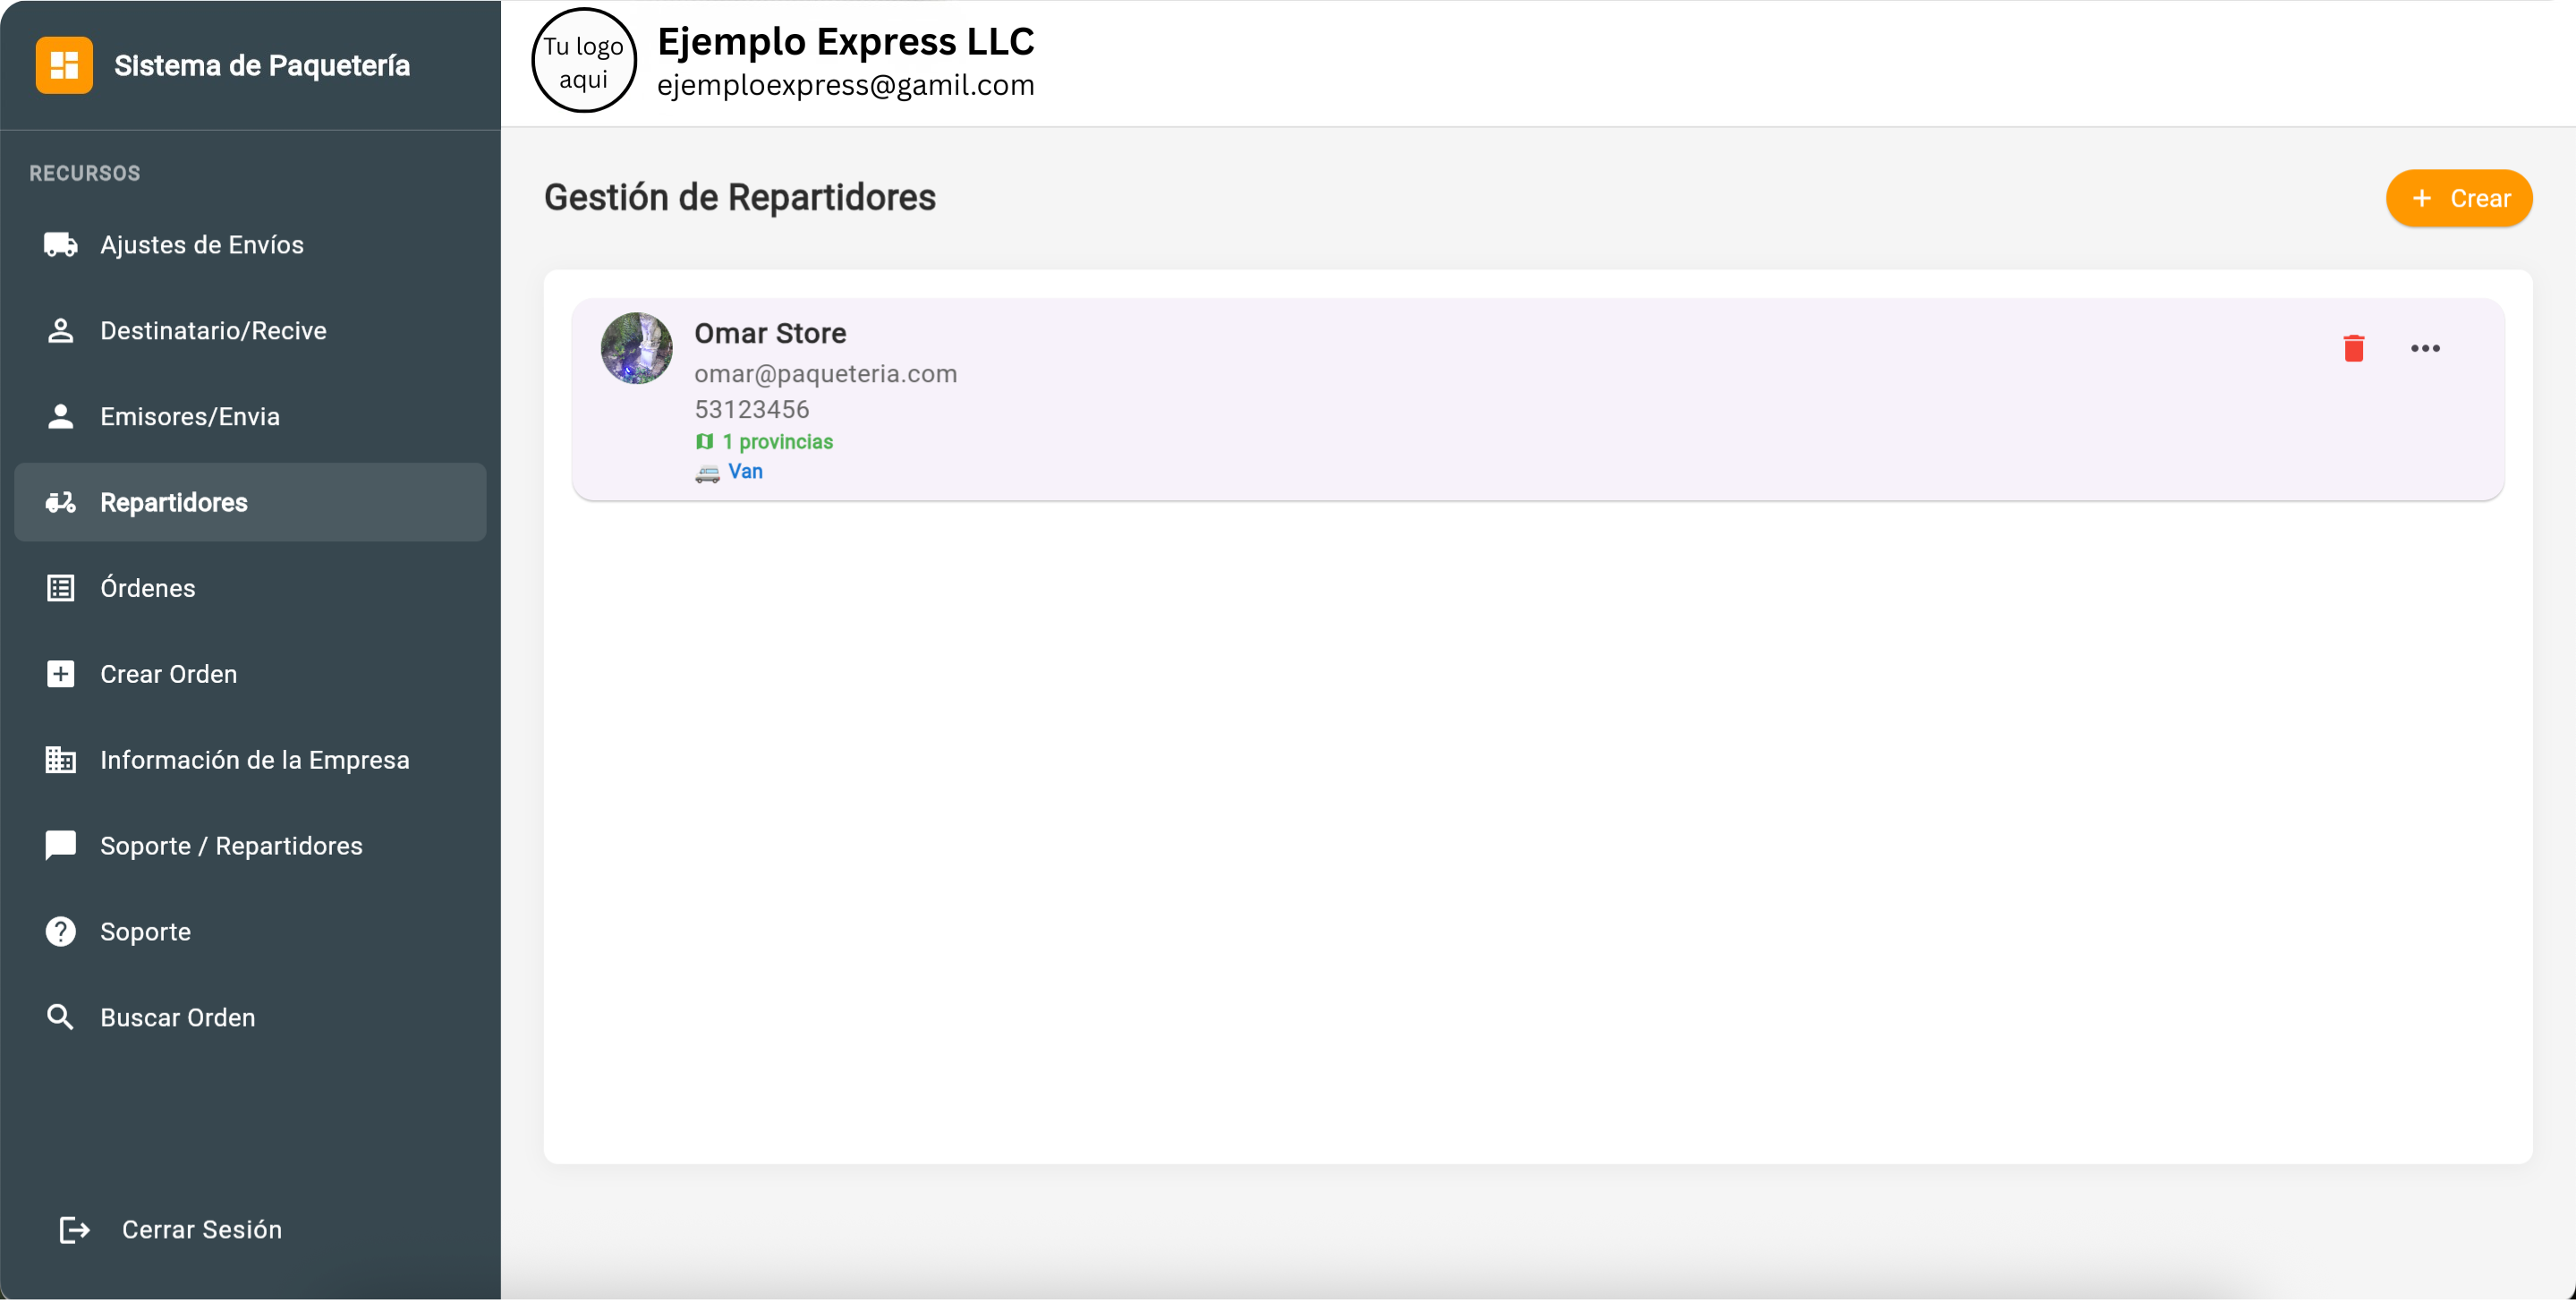The height and width of the screenshot is (1303, 2576).
Task: Click the Van vehicle label
Action: pos(745,472)
